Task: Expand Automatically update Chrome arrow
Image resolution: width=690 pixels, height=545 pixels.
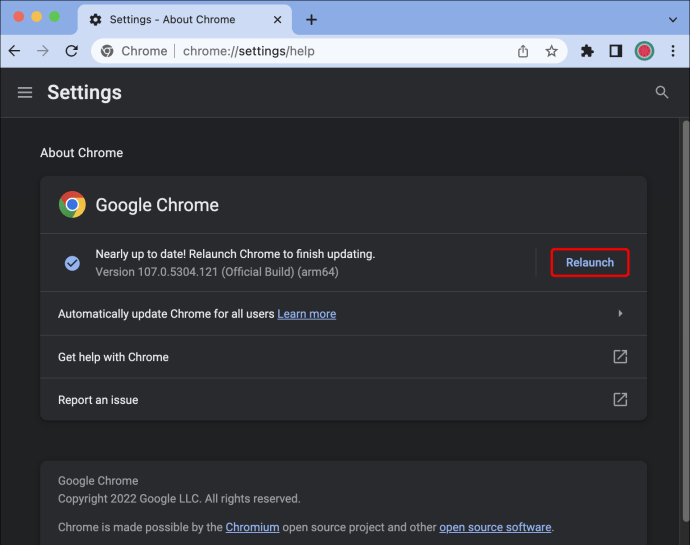Action: click(x=620, y=313)
